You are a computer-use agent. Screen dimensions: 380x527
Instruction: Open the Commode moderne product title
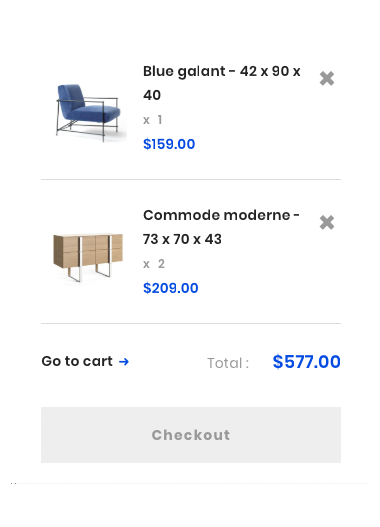[221, 227]
